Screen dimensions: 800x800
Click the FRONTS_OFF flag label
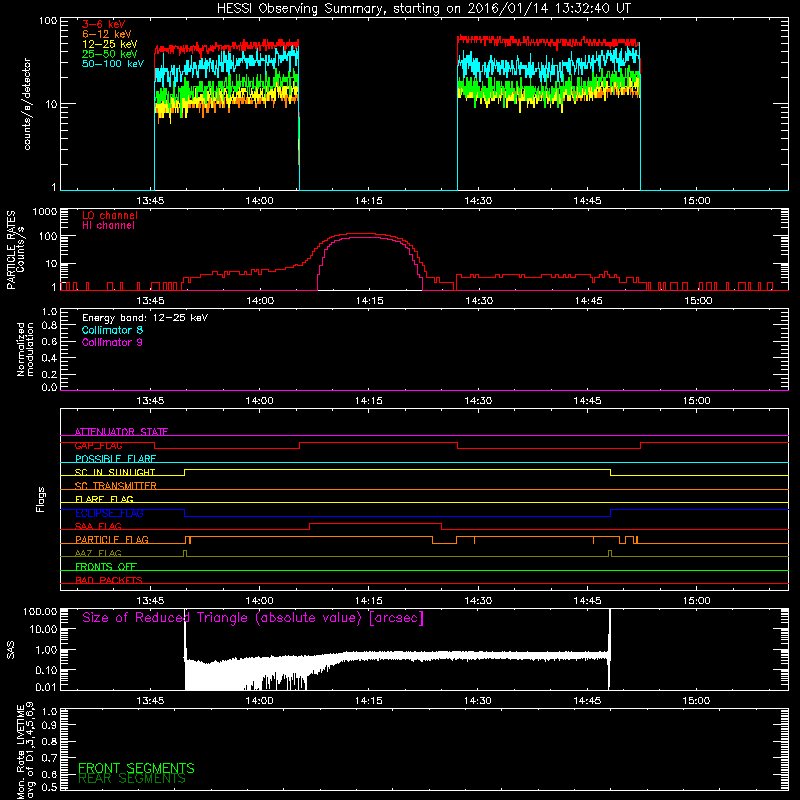106,567
